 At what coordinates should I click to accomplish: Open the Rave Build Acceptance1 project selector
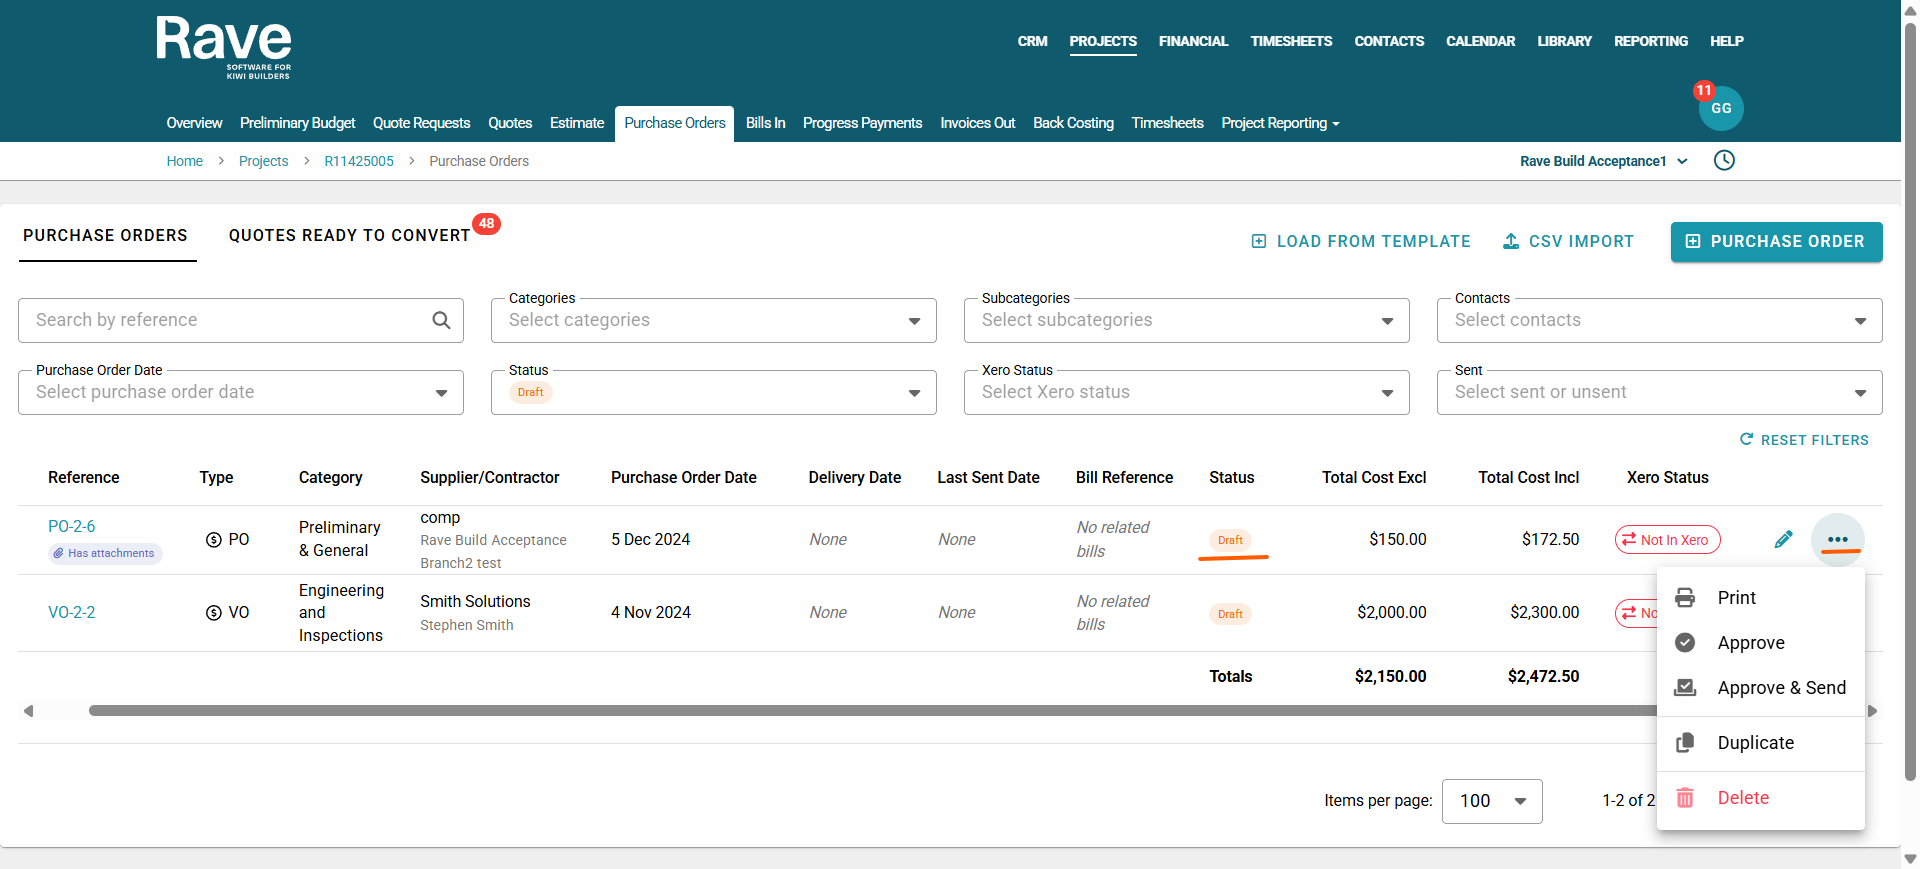point(1603,161)
